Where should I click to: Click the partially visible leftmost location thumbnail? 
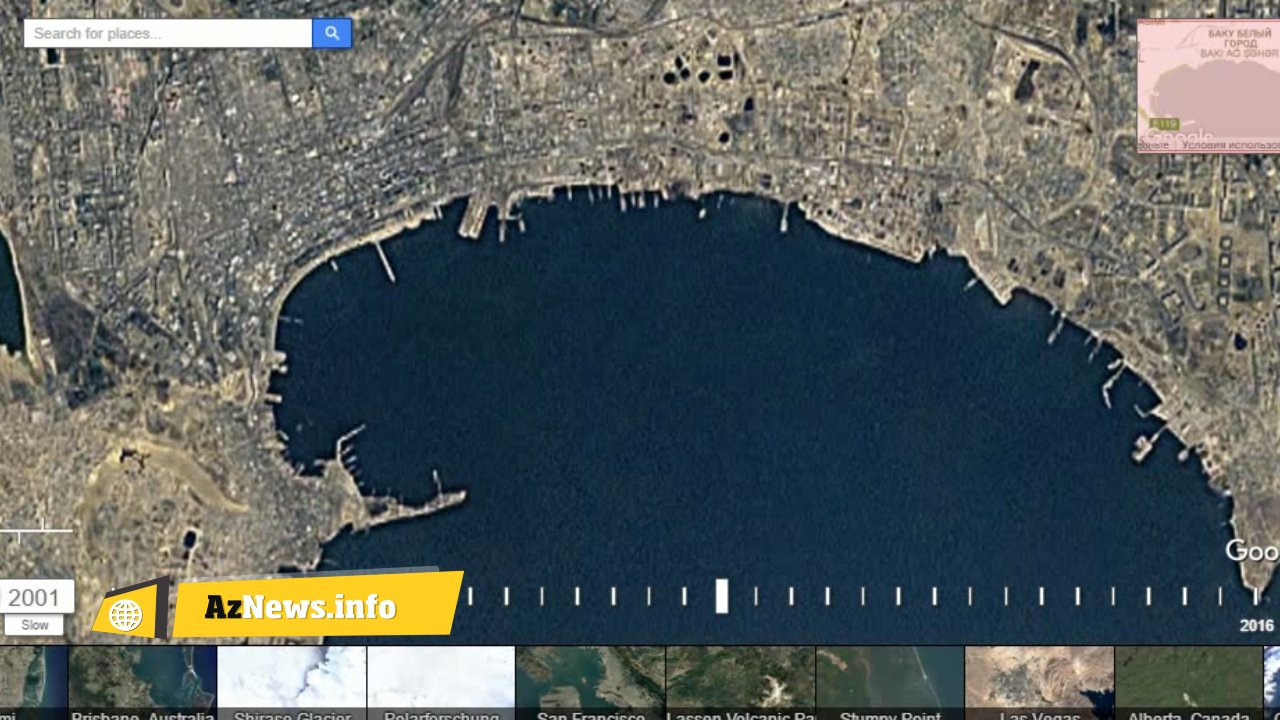pos(34,683)
